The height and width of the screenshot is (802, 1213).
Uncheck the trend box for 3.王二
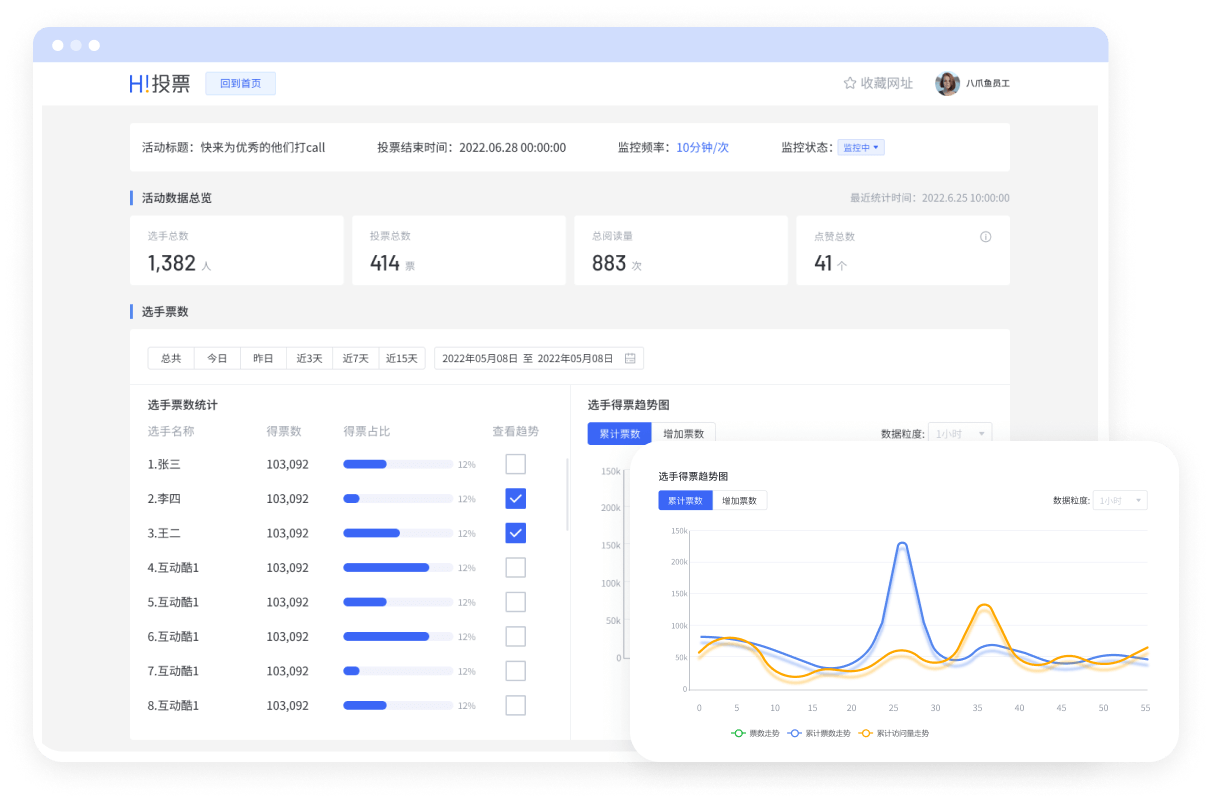(x=515, y=533)
